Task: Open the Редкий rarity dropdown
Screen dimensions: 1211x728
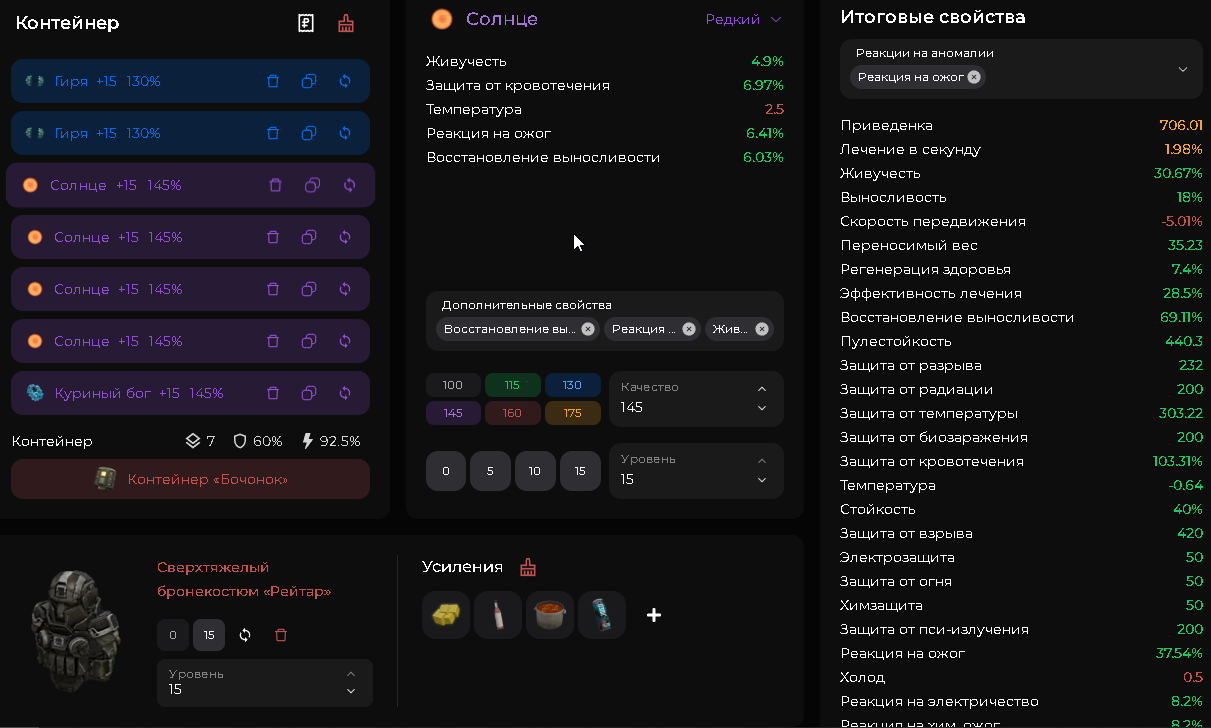Action: tap(744, 19)
